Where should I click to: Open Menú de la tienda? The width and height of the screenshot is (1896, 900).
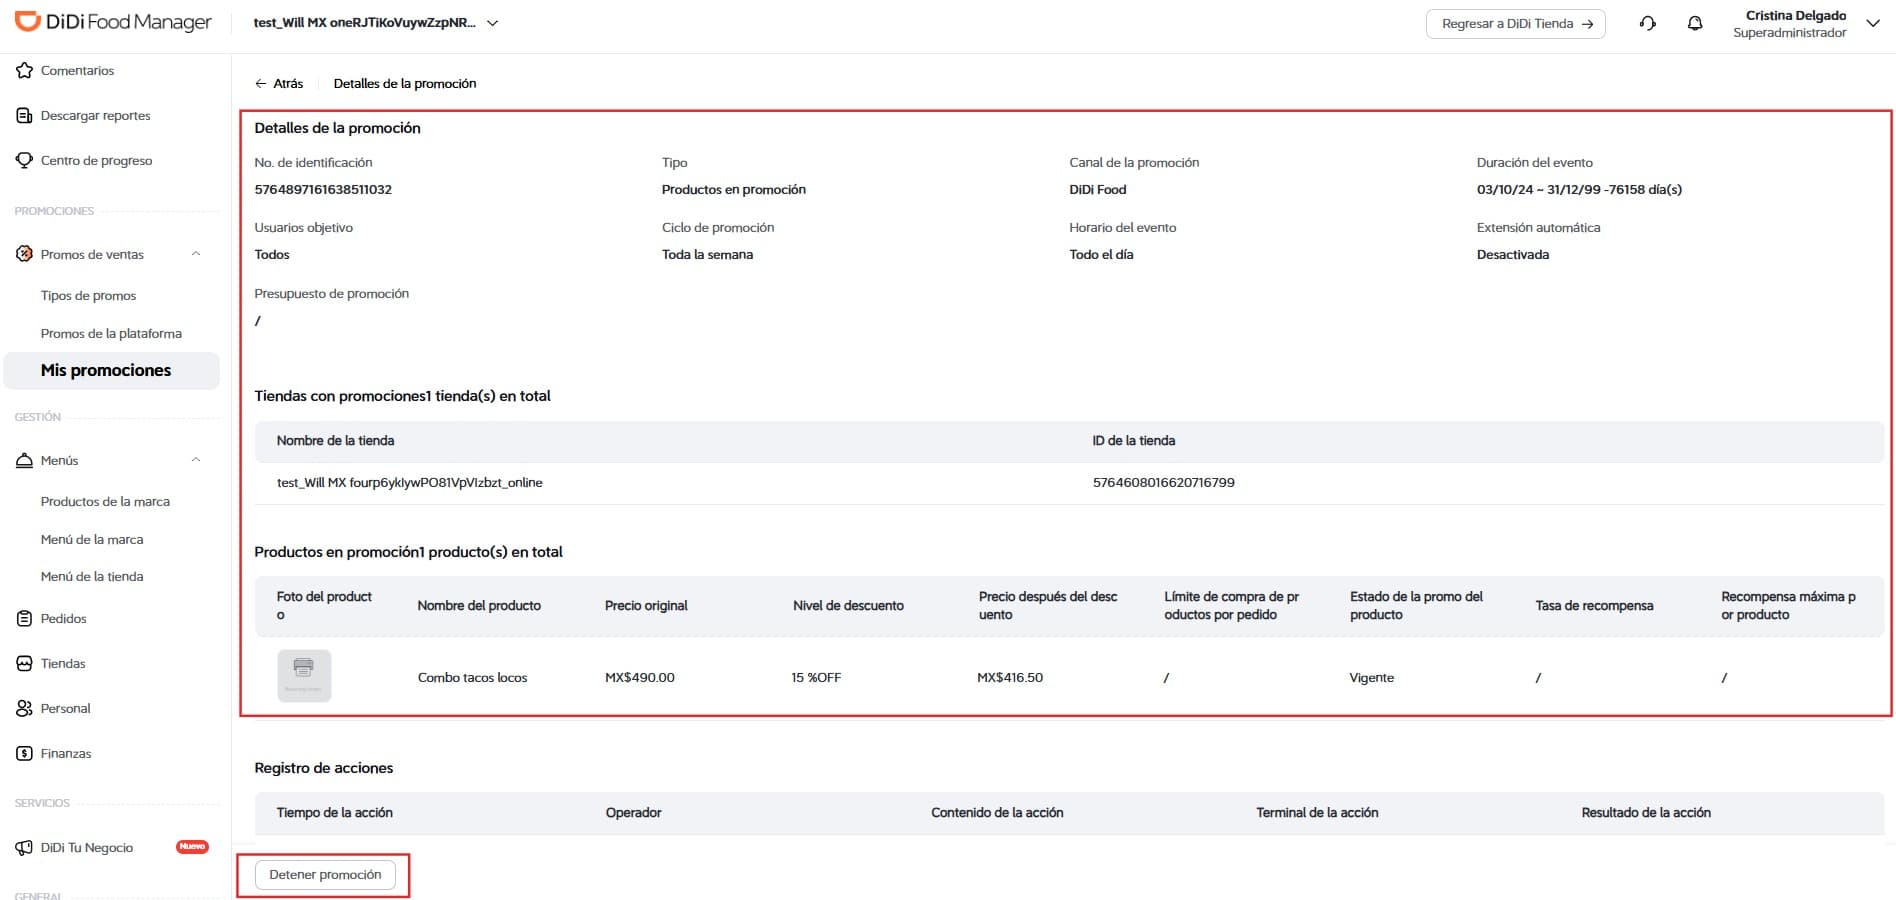coord(92,576)
